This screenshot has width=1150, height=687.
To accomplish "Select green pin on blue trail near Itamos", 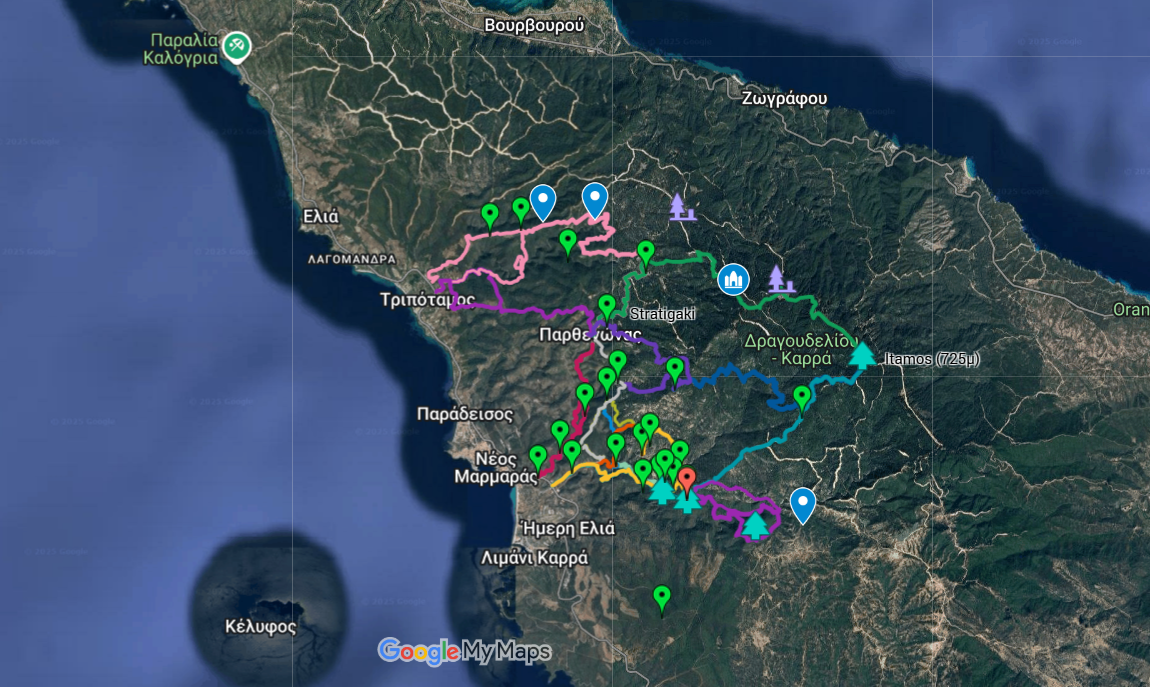I will (x=802, y=397).
